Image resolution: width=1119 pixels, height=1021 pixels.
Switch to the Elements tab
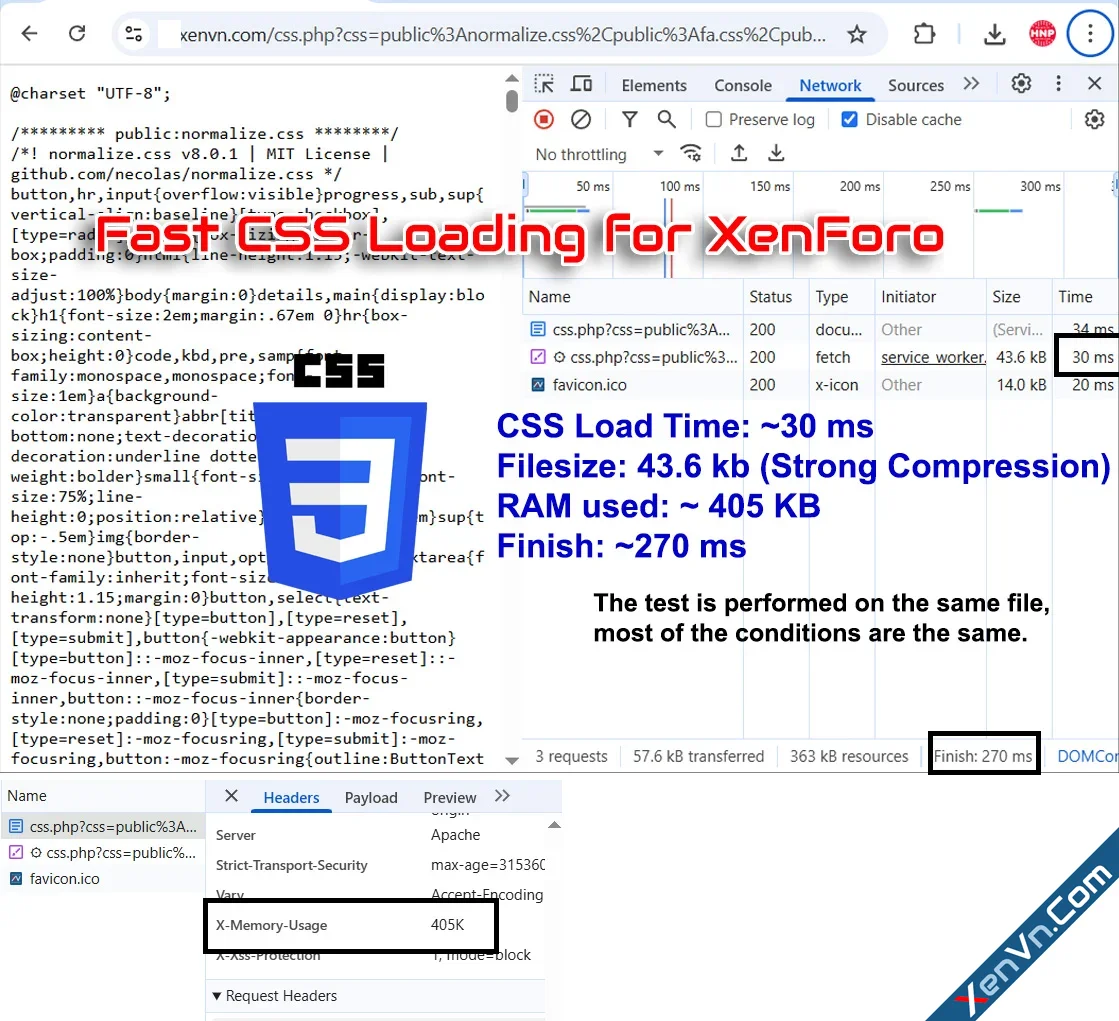coord(654,86)
